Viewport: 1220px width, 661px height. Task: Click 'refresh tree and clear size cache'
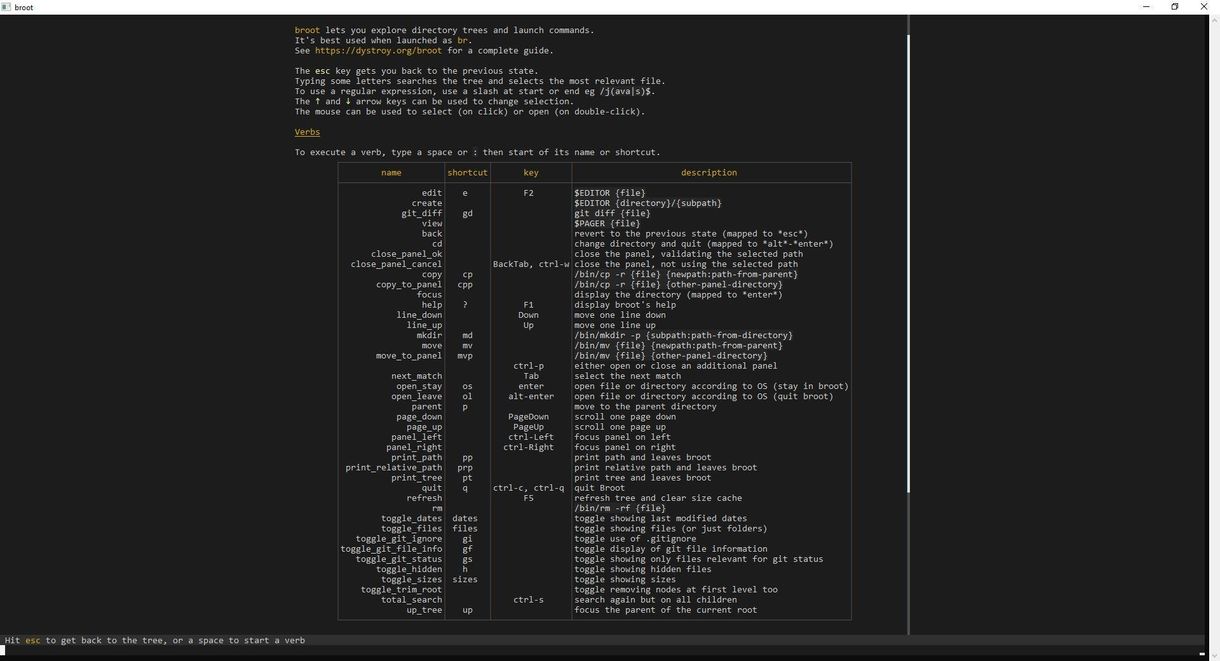[658, 498]
